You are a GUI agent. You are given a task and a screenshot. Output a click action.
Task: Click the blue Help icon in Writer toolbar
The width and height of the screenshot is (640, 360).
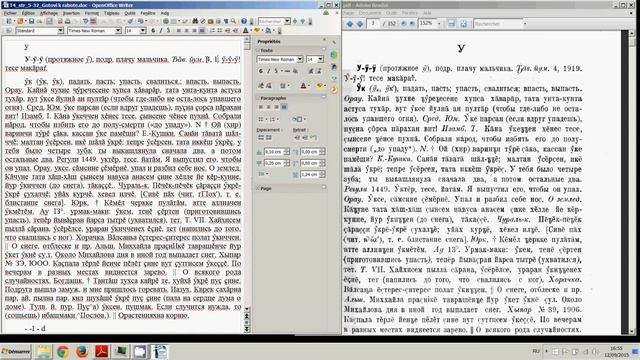tap(244, 21)
